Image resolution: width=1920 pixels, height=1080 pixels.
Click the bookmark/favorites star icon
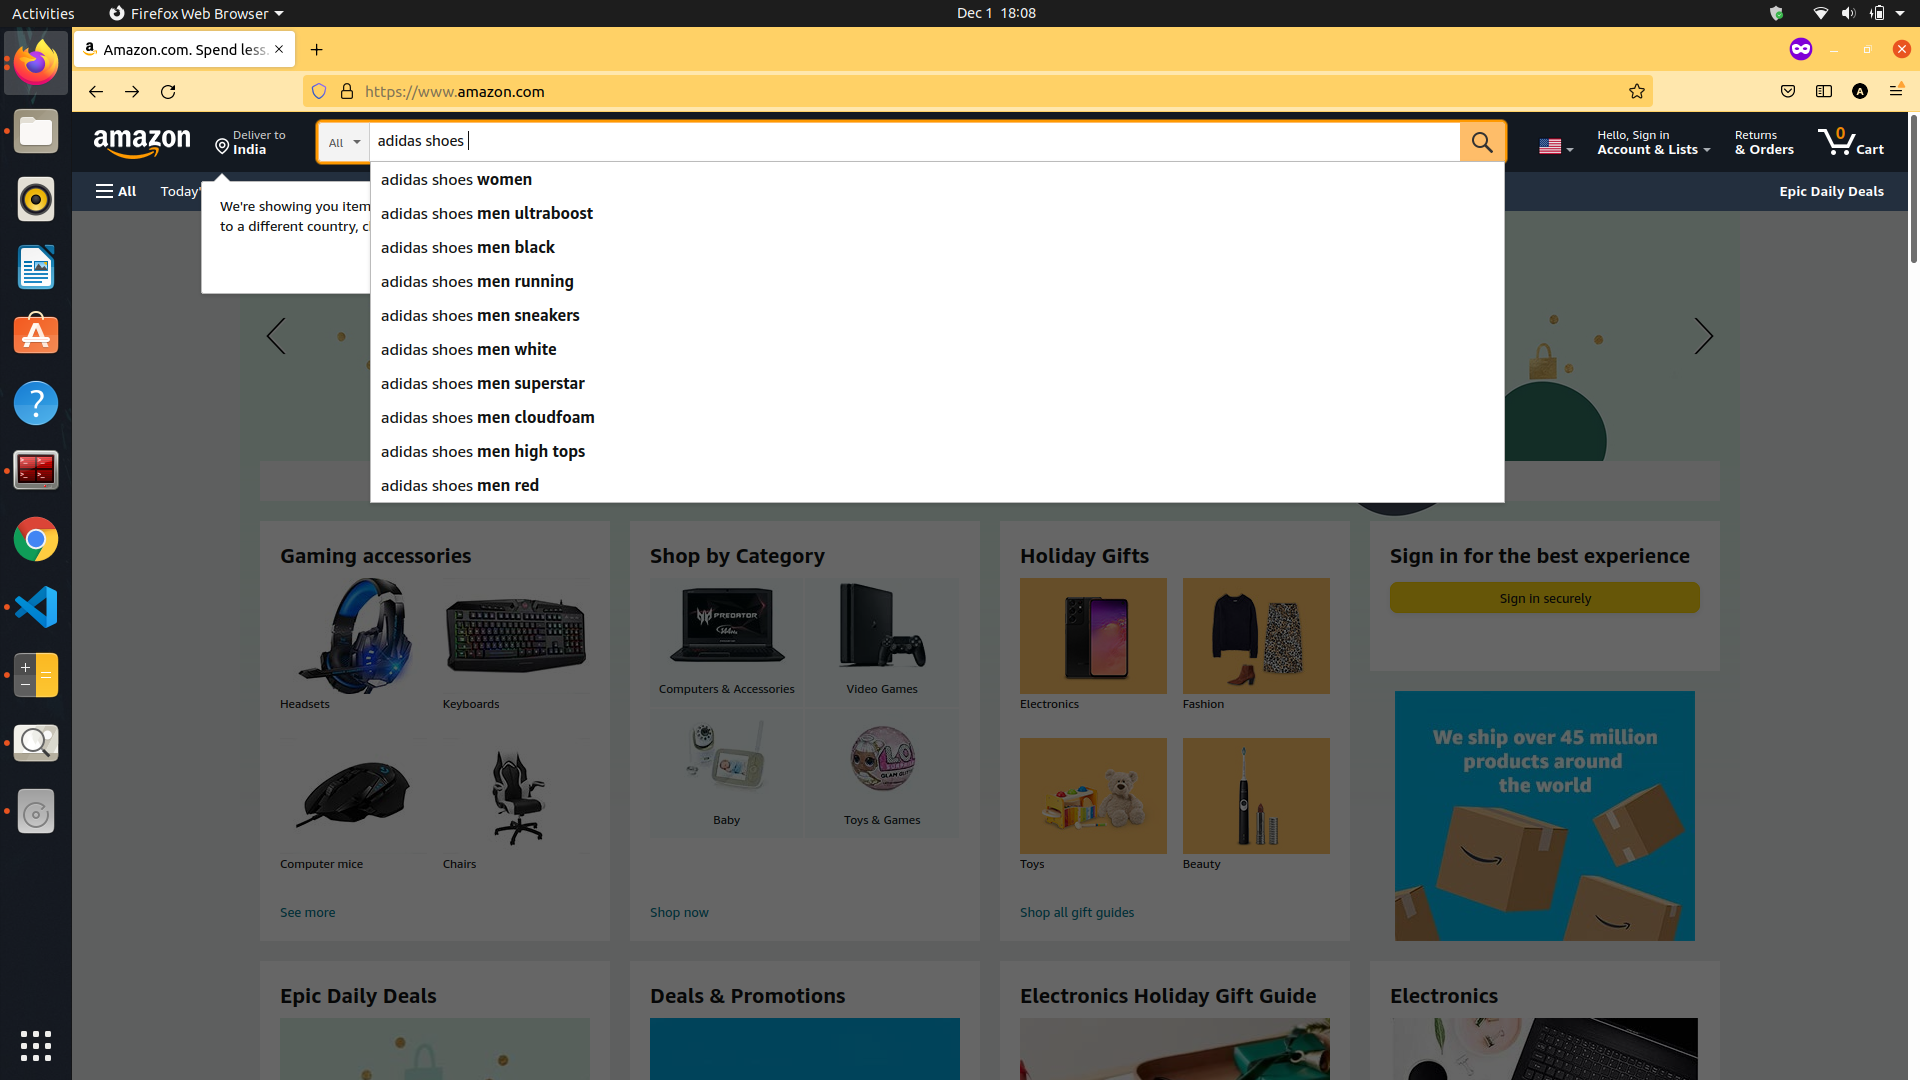pyautogui.click(x=1636, y=91)
